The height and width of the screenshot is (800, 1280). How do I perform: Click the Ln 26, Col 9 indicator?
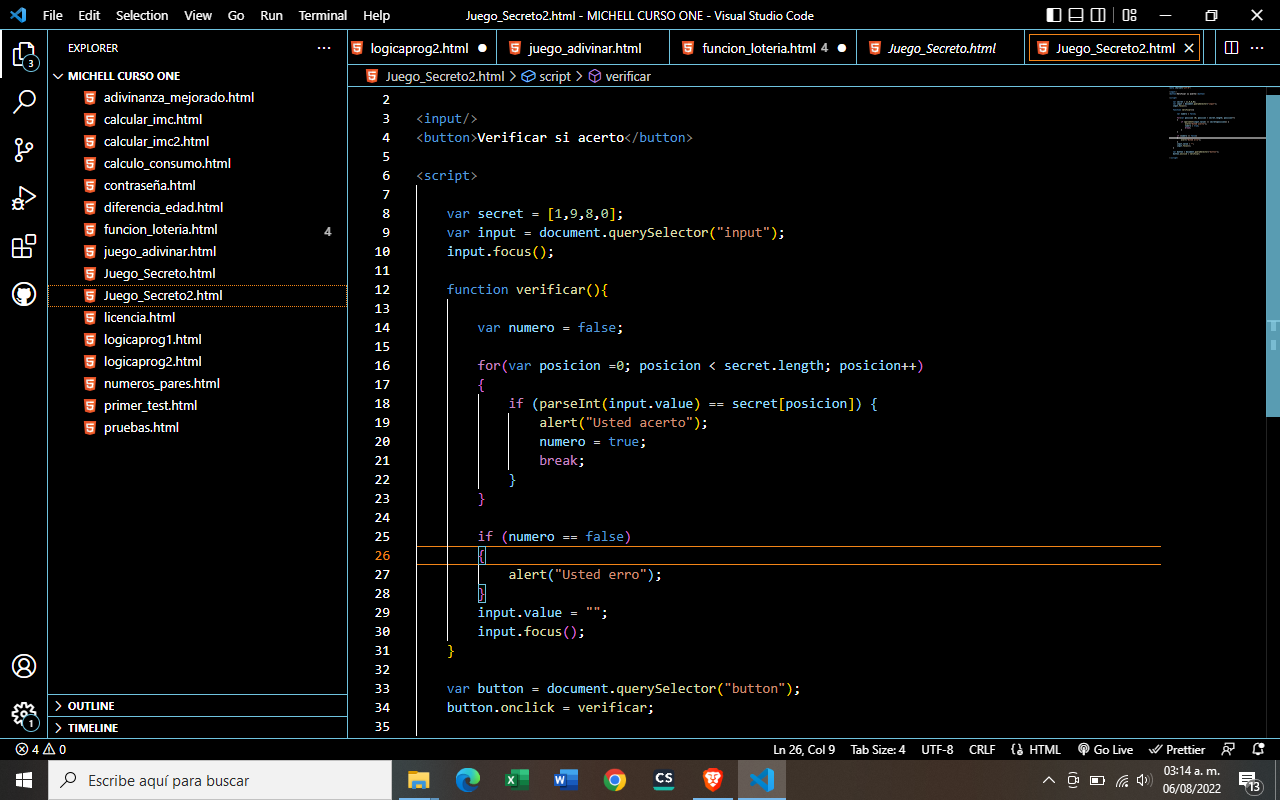tap(804, 749)
